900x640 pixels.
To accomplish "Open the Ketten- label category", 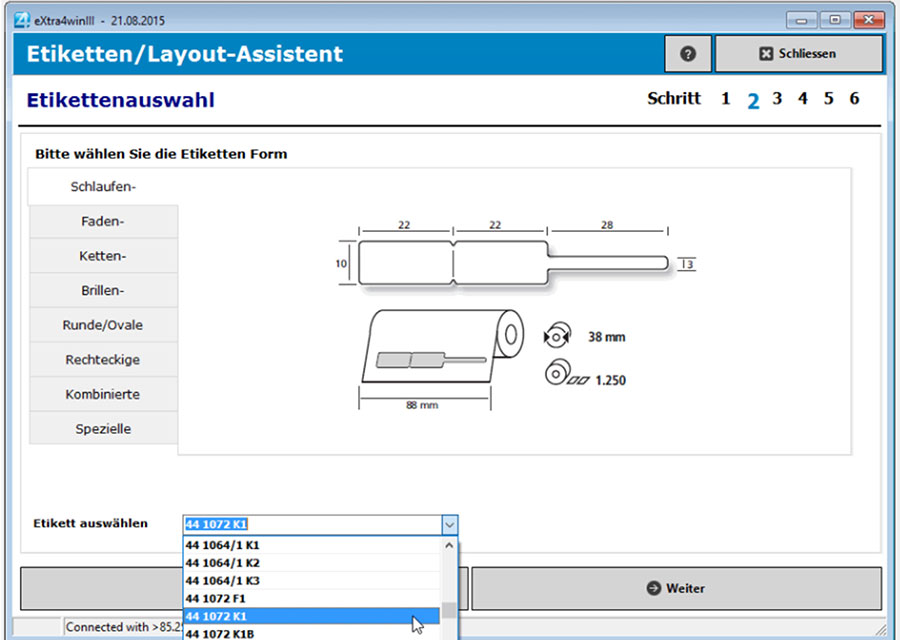I will tap(101, 256).
